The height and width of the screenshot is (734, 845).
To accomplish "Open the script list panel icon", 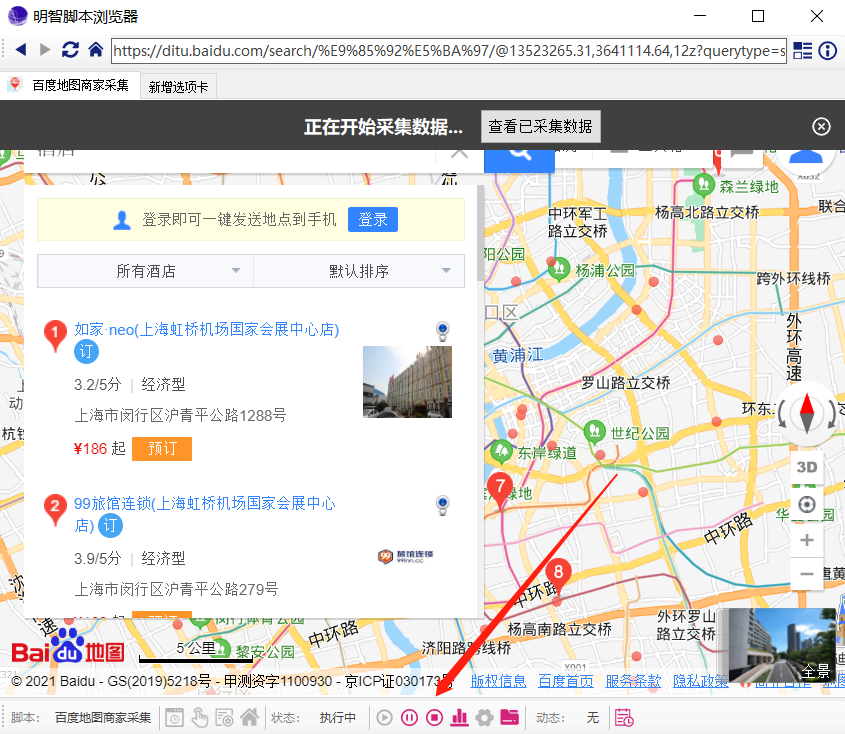I will tap(802, 51).
